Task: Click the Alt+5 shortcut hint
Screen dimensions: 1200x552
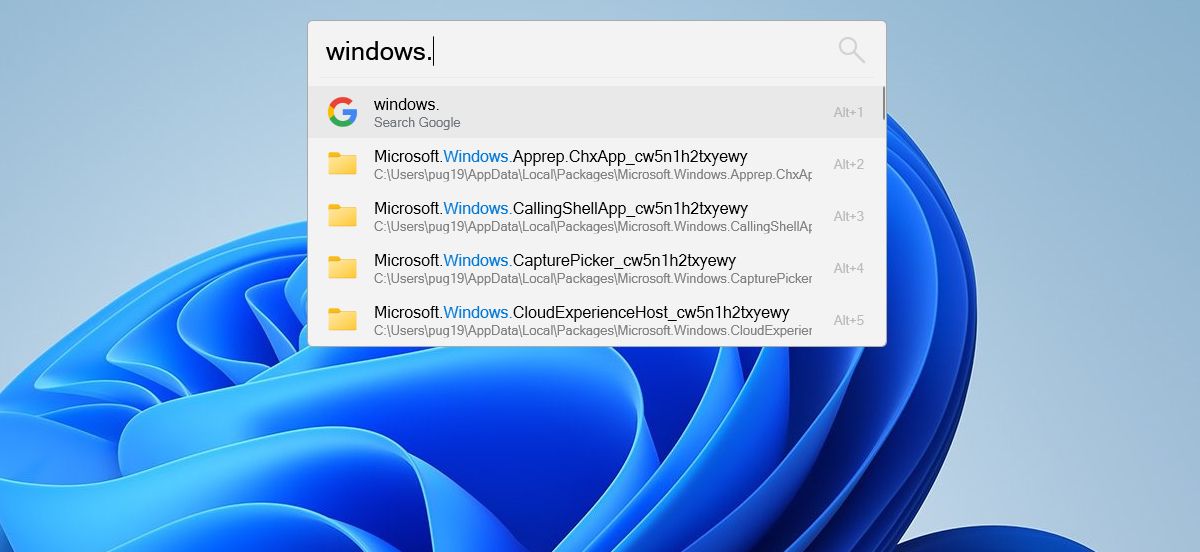Action: (x=849, y=320)
